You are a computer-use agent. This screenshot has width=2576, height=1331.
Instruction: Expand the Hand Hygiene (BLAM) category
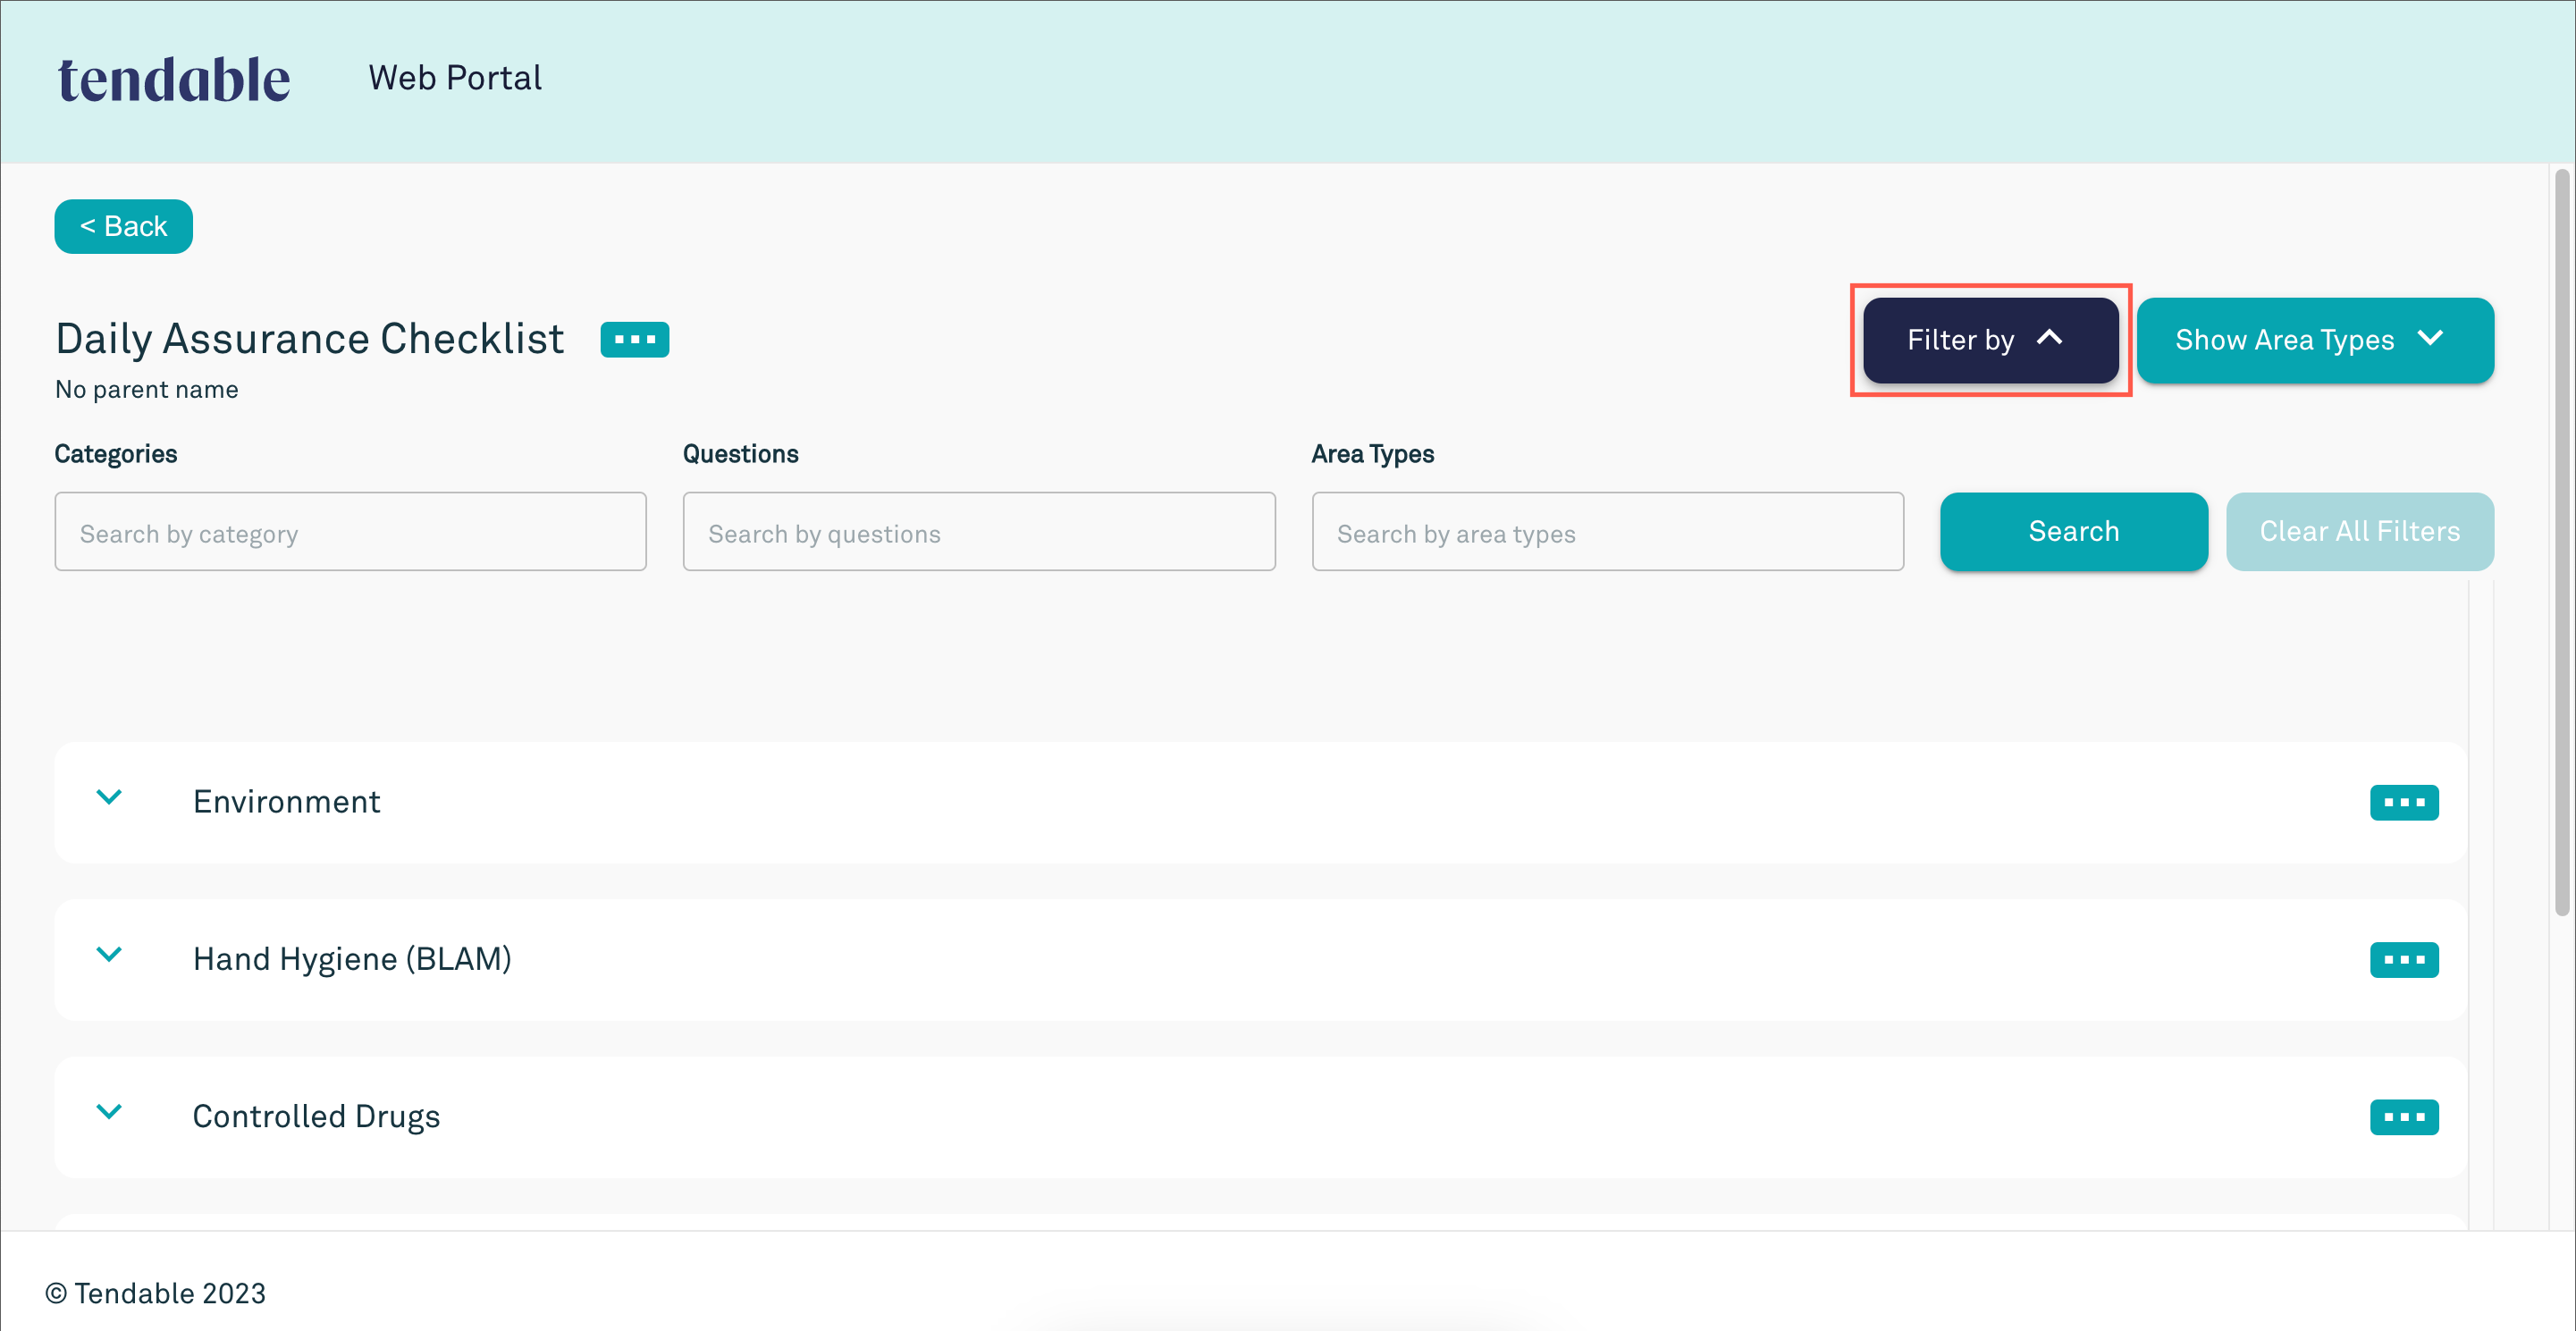[x=109, y=955]
